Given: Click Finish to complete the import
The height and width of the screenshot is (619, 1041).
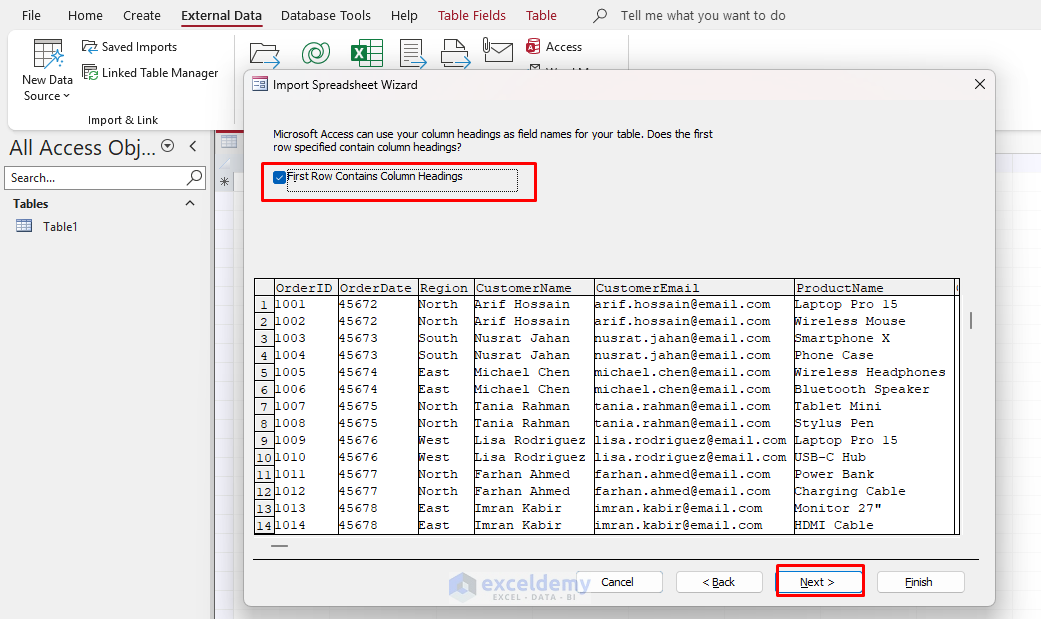Looking at the screenshot, I should point(920,582).
